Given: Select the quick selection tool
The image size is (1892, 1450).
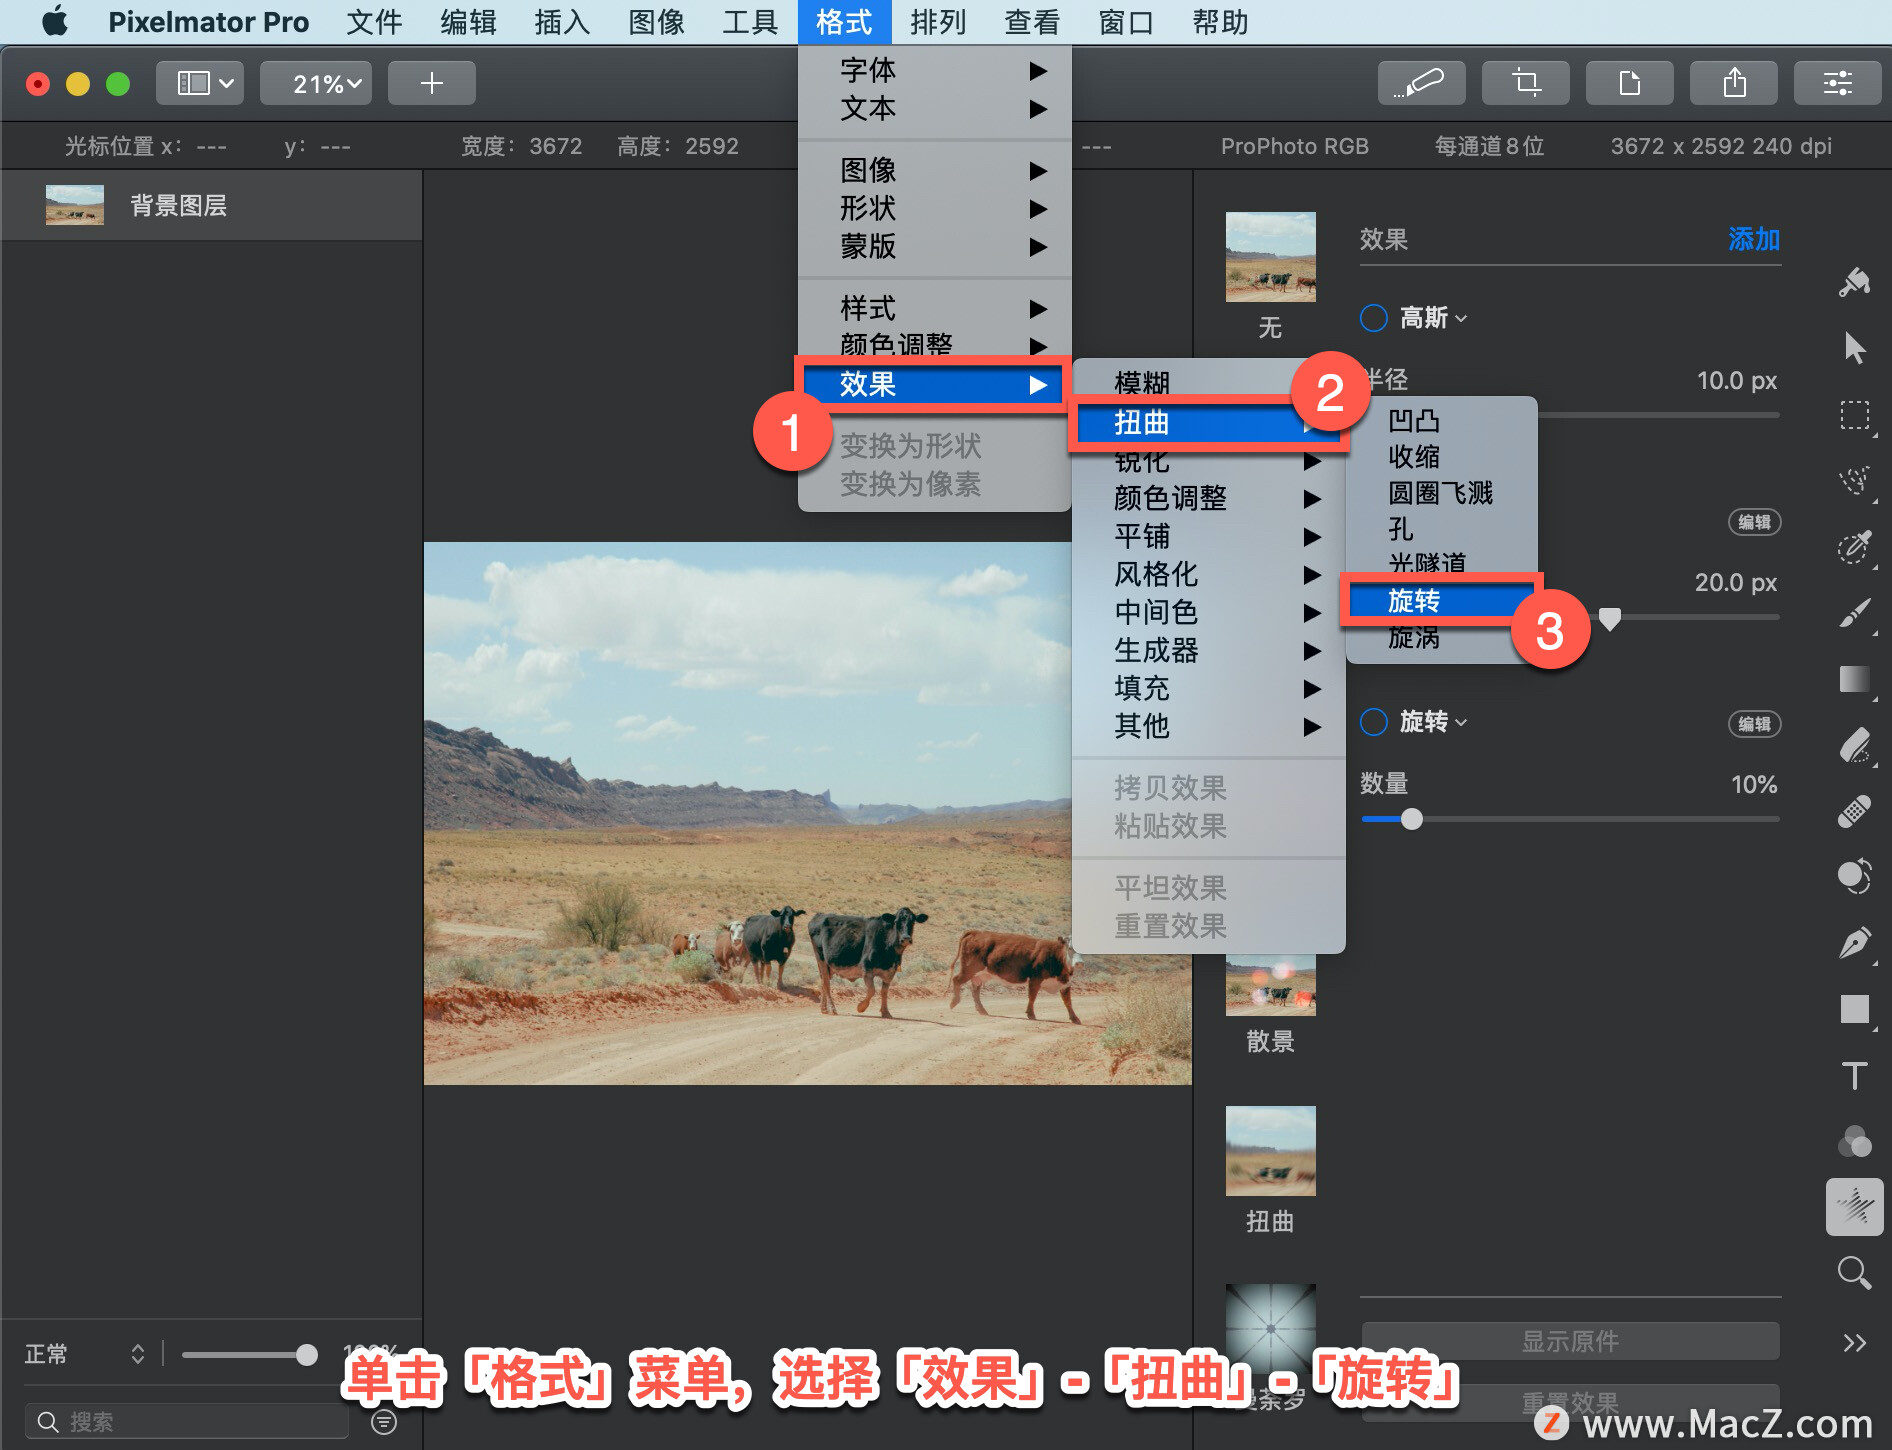Looking at the screenshot, I should (1855, 480).
